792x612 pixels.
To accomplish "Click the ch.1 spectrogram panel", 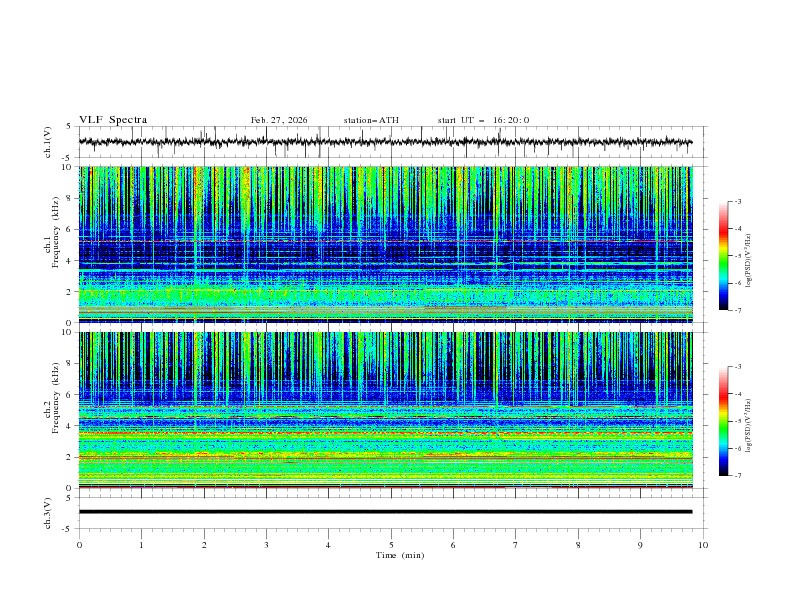I will (386, 244).
